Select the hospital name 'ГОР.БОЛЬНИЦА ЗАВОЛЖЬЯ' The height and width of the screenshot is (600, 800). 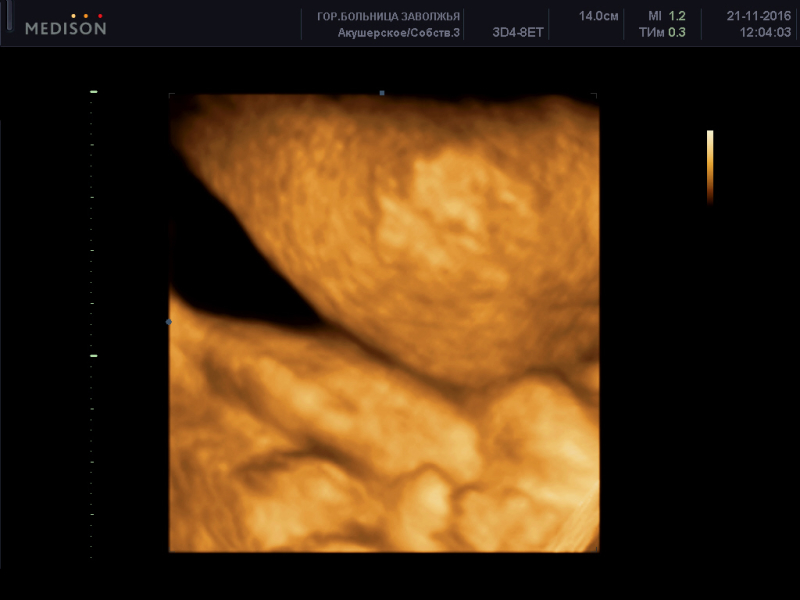pyautogui.click(x=388, y=16)
